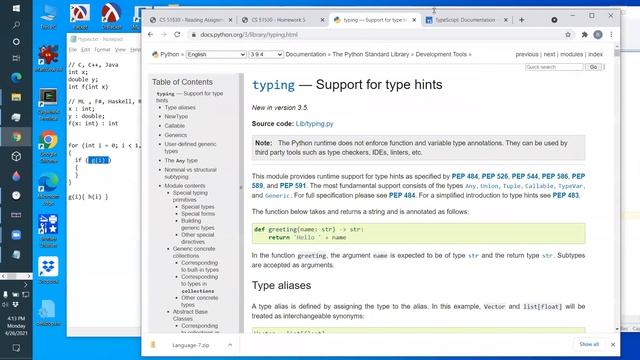
Task: Open the This PC desktop icon
Action: coord(49,16)
